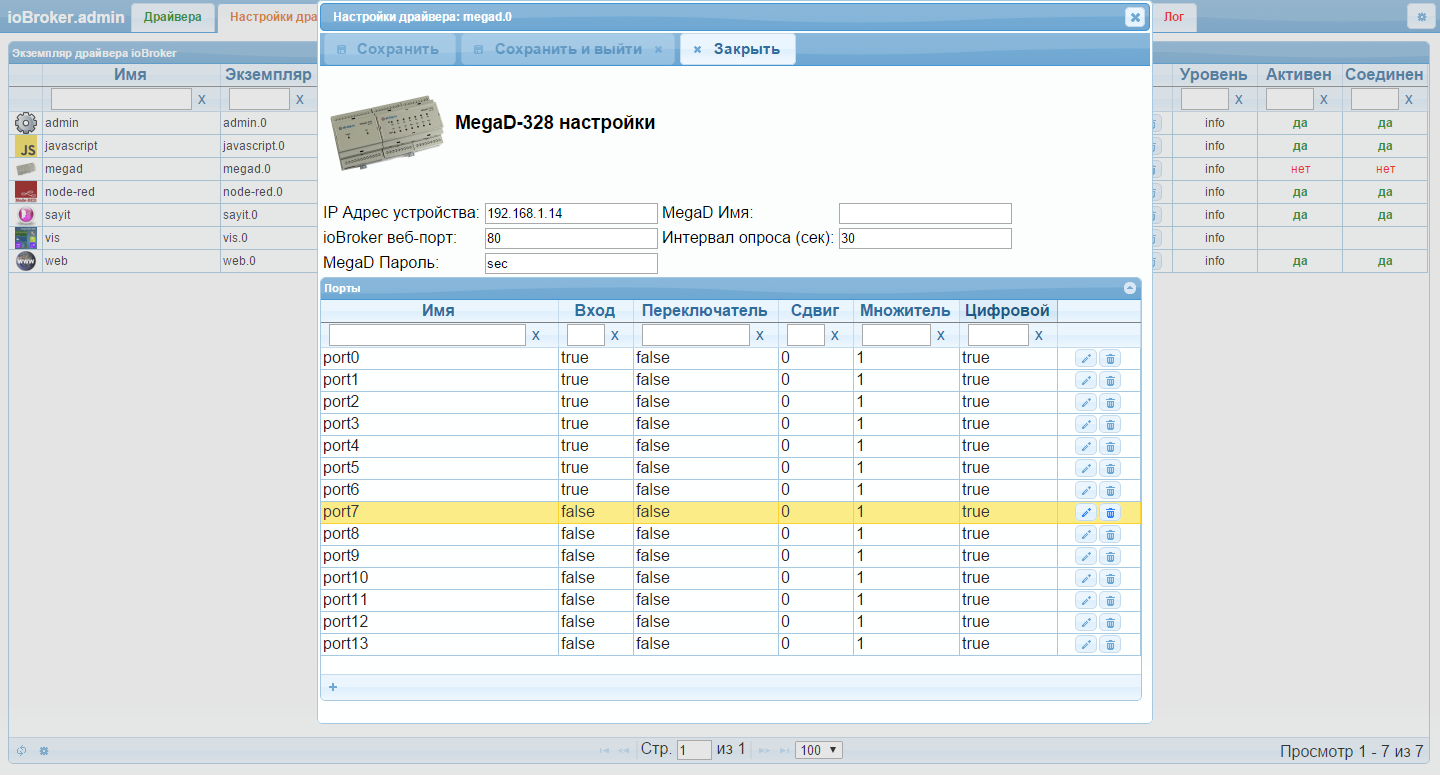Edit the port8 row
This screenshot has width=1440, height=775.
point(1086,534)
